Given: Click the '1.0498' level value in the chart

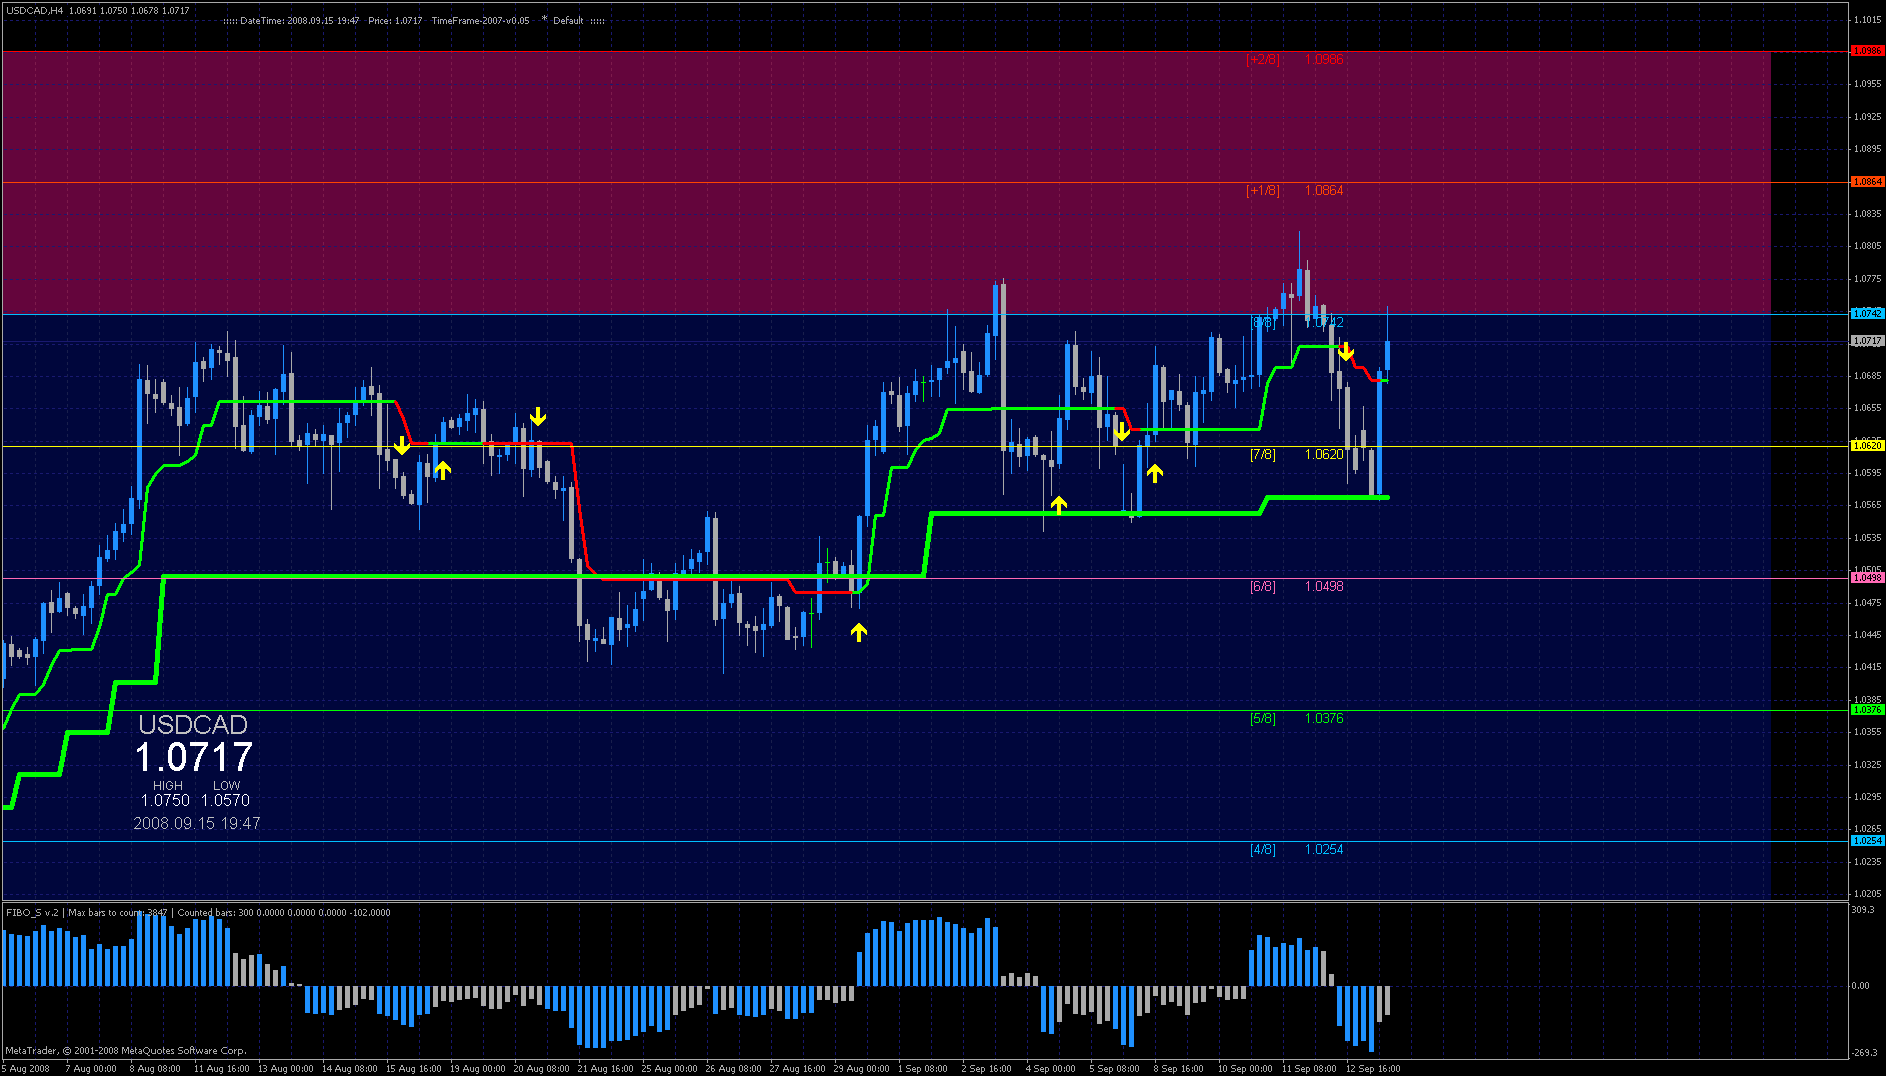Looking at the screenshot, I should pyautogui.click(x=1324, y=586).
